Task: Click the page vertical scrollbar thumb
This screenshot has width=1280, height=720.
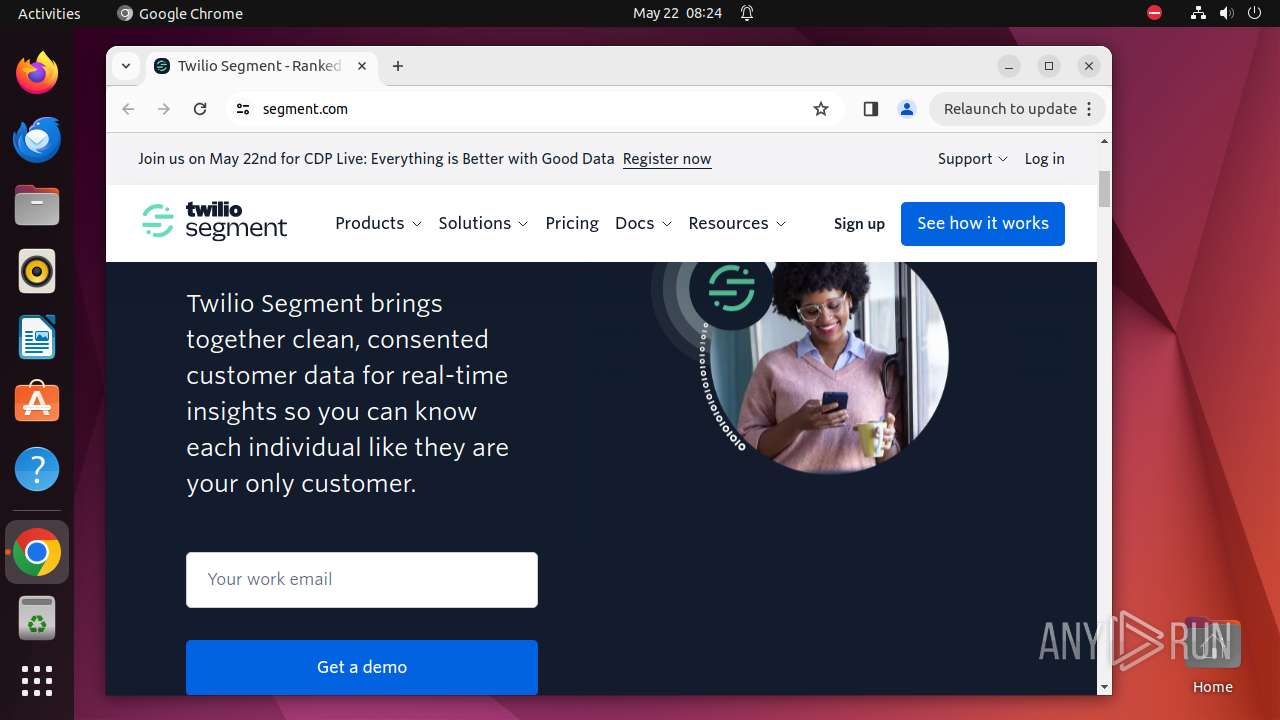Action: tap(1104, 189)
